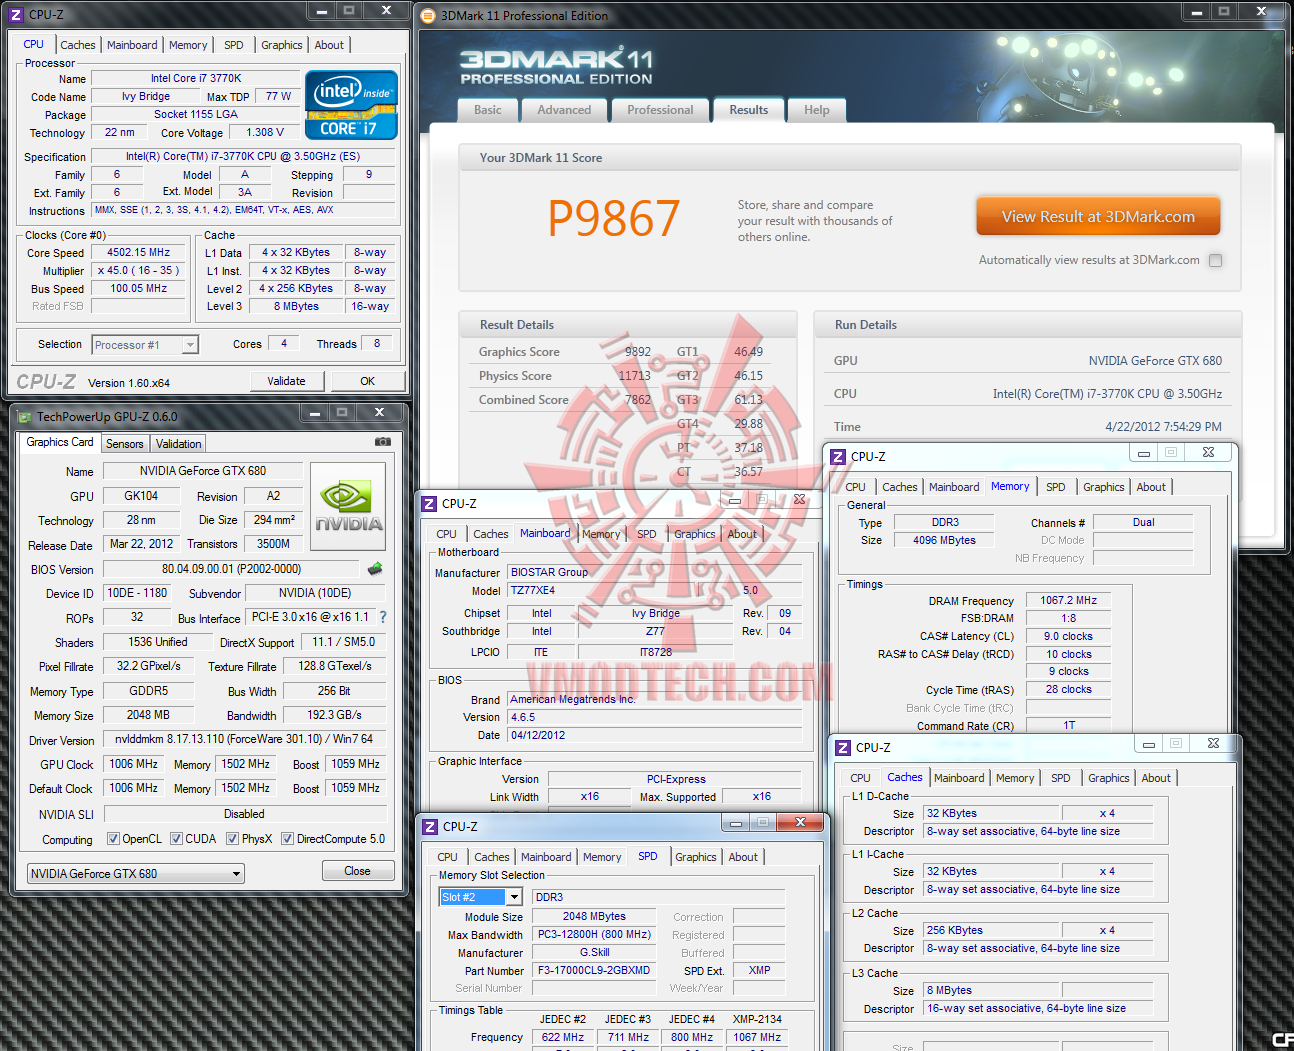
Task: Click the Graphics Score row in Result Details
Action: 564,352
